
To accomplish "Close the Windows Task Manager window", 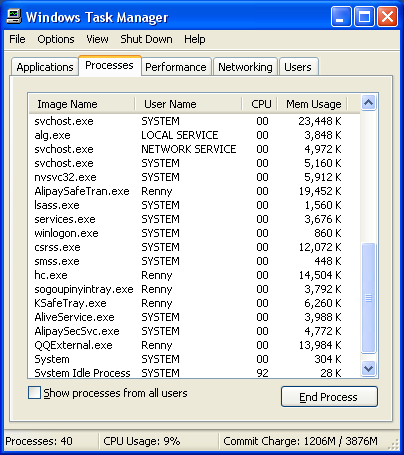I will pyautogui.click(x=387, y=16).
